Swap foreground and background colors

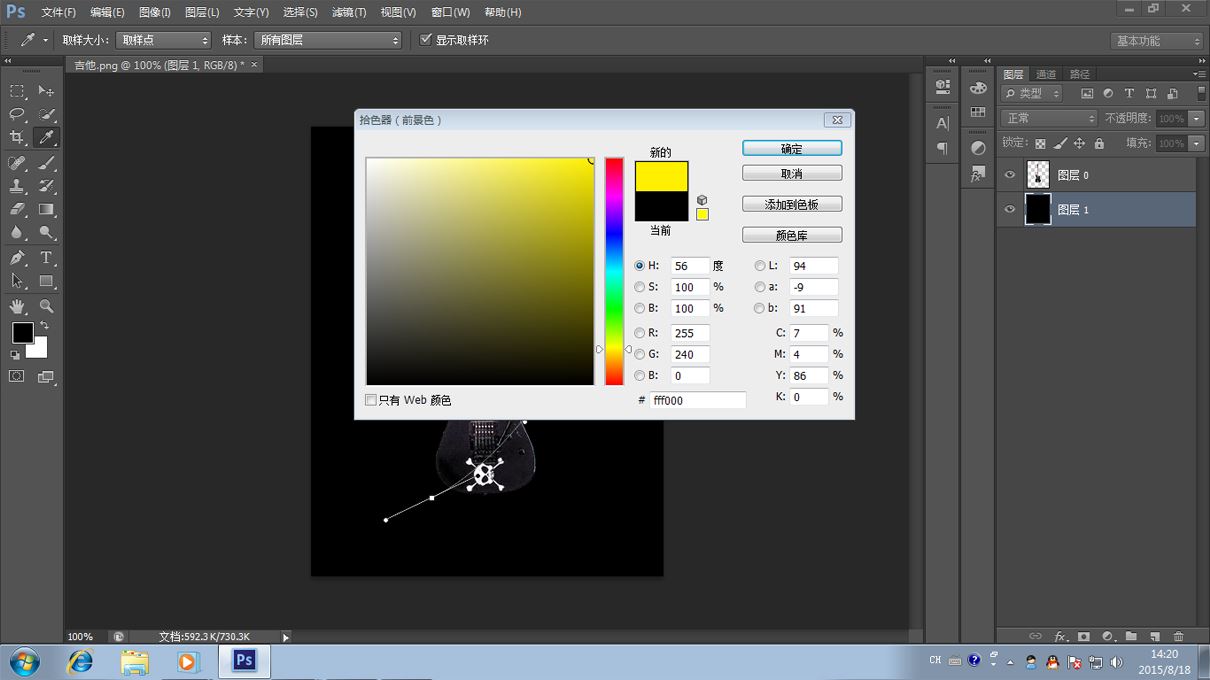tap(44, 326)
